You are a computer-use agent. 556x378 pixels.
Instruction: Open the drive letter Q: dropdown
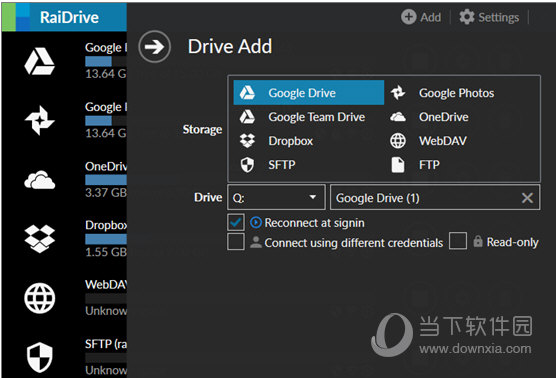click(276, 197)
